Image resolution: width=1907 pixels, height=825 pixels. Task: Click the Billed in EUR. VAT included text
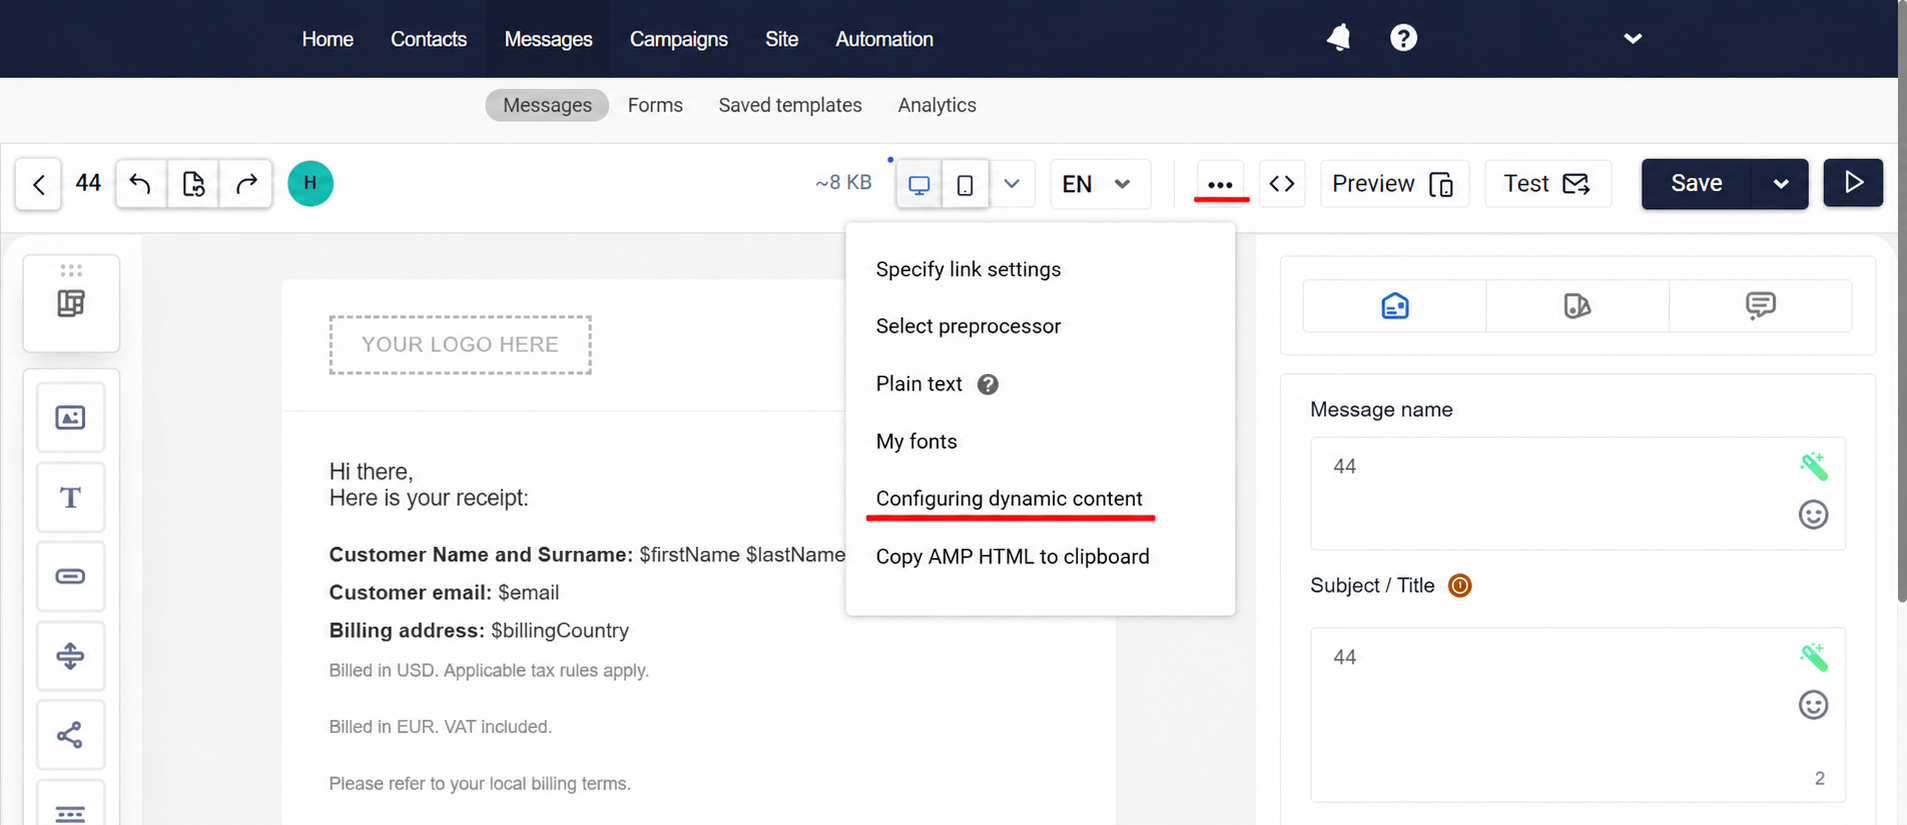tap(440, 727)
